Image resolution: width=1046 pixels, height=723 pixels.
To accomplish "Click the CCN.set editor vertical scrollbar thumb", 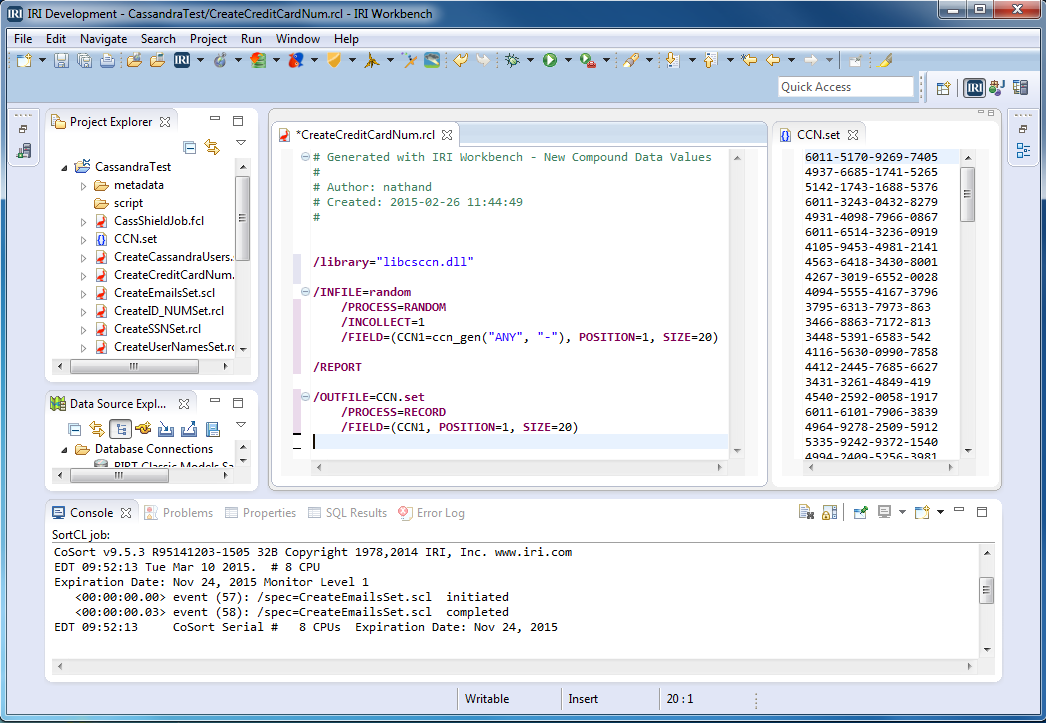I will click(x=967, y=194).
